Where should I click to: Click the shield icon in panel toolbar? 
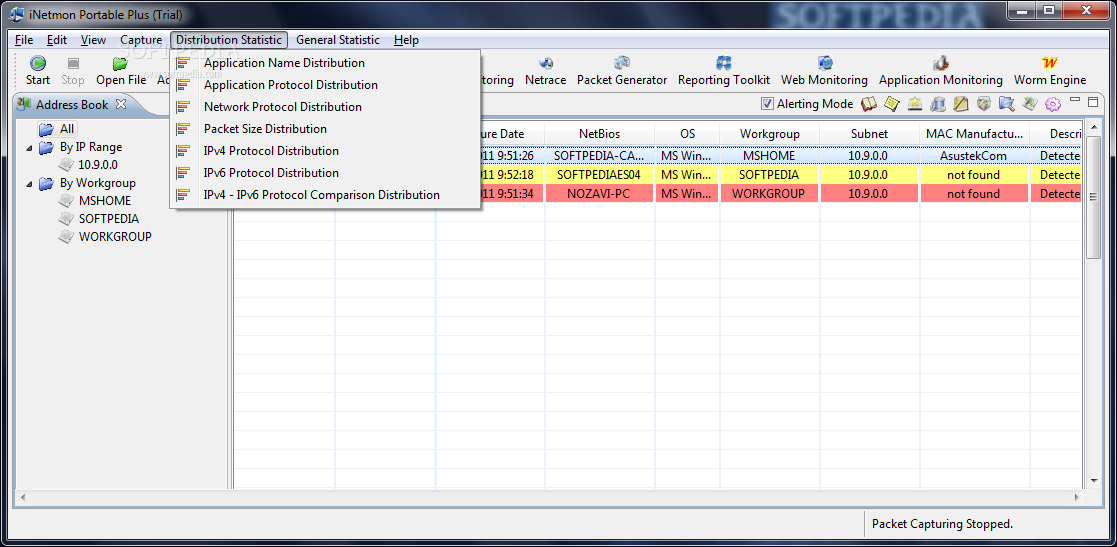pos(984,104)
